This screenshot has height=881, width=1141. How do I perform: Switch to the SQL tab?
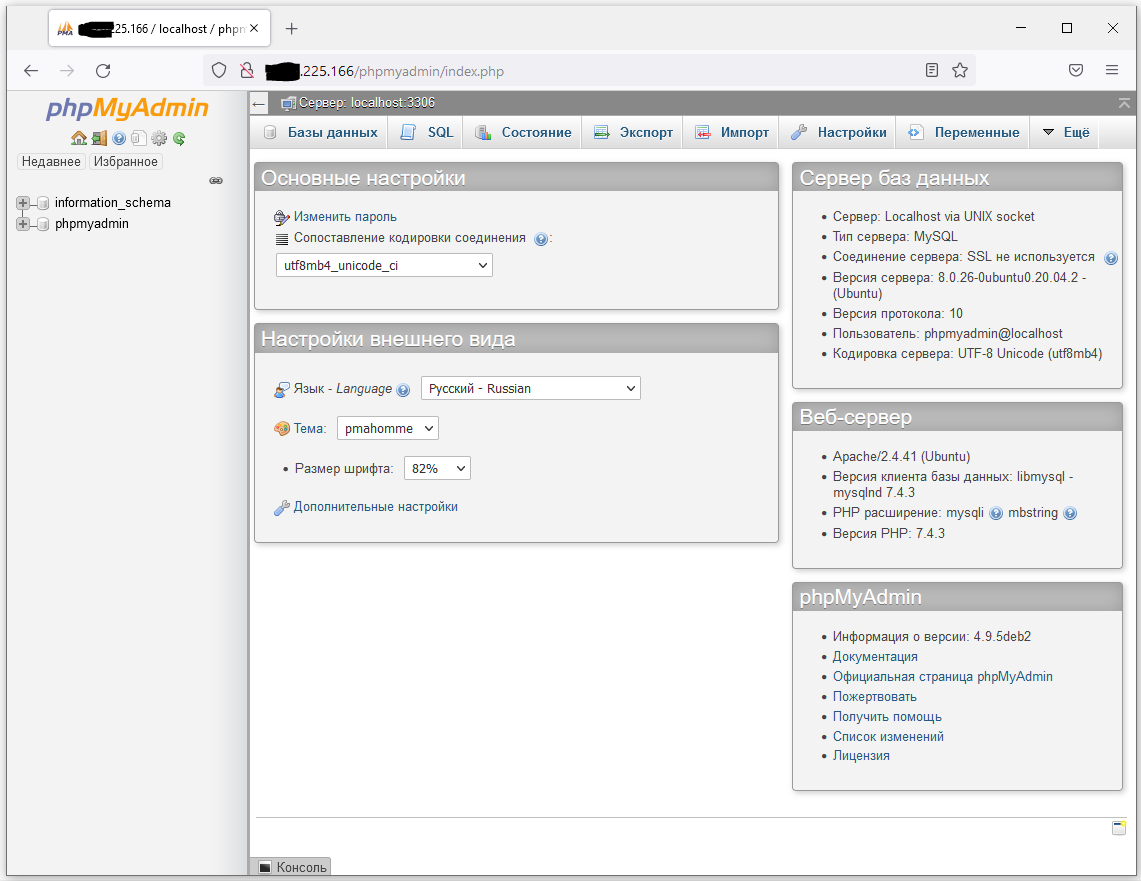click(427, 132)
